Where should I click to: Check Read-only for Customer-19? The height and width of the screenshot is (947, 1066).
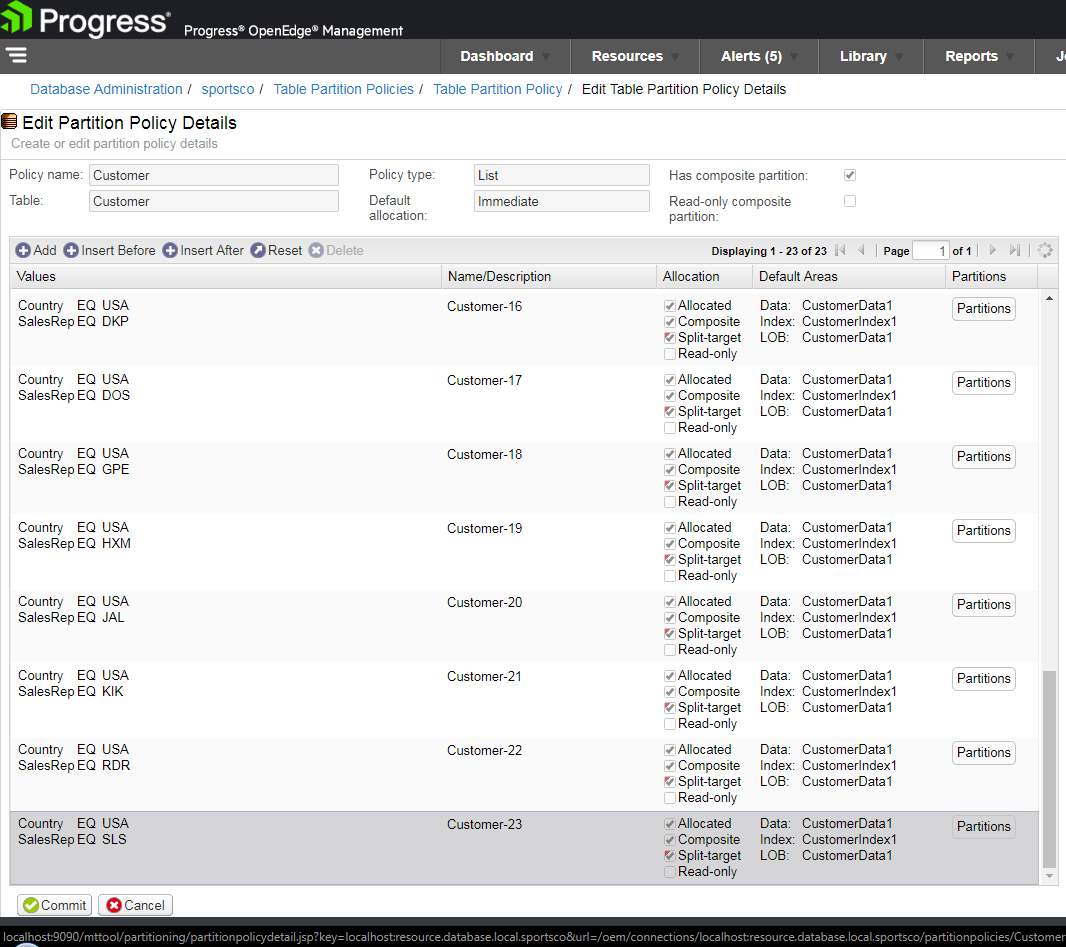[670, 576]
